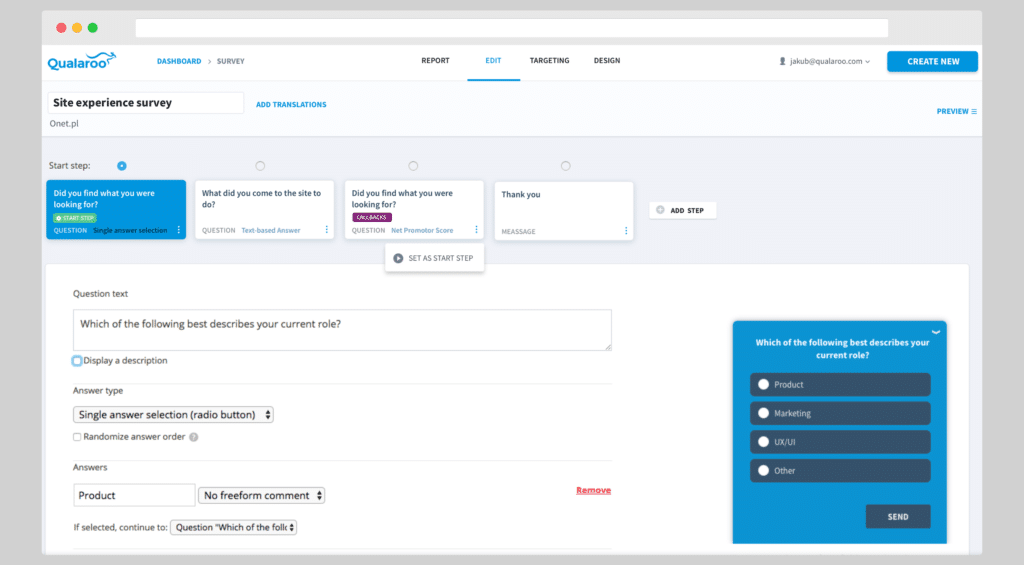Switch to the Edit tab

(x=493, y=61)
